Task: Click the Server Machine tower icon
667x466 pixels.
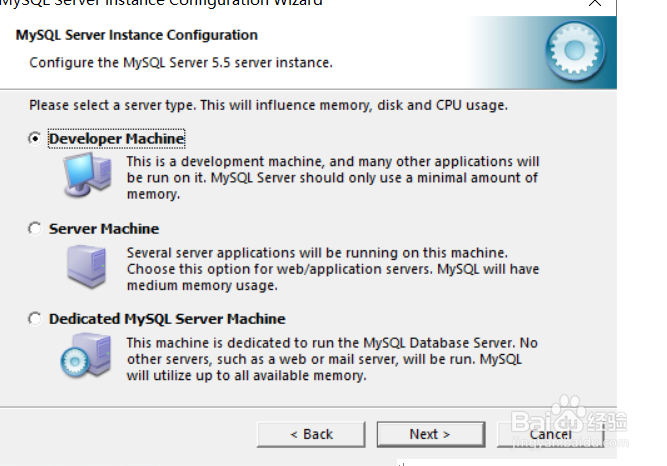Action: 87,267
